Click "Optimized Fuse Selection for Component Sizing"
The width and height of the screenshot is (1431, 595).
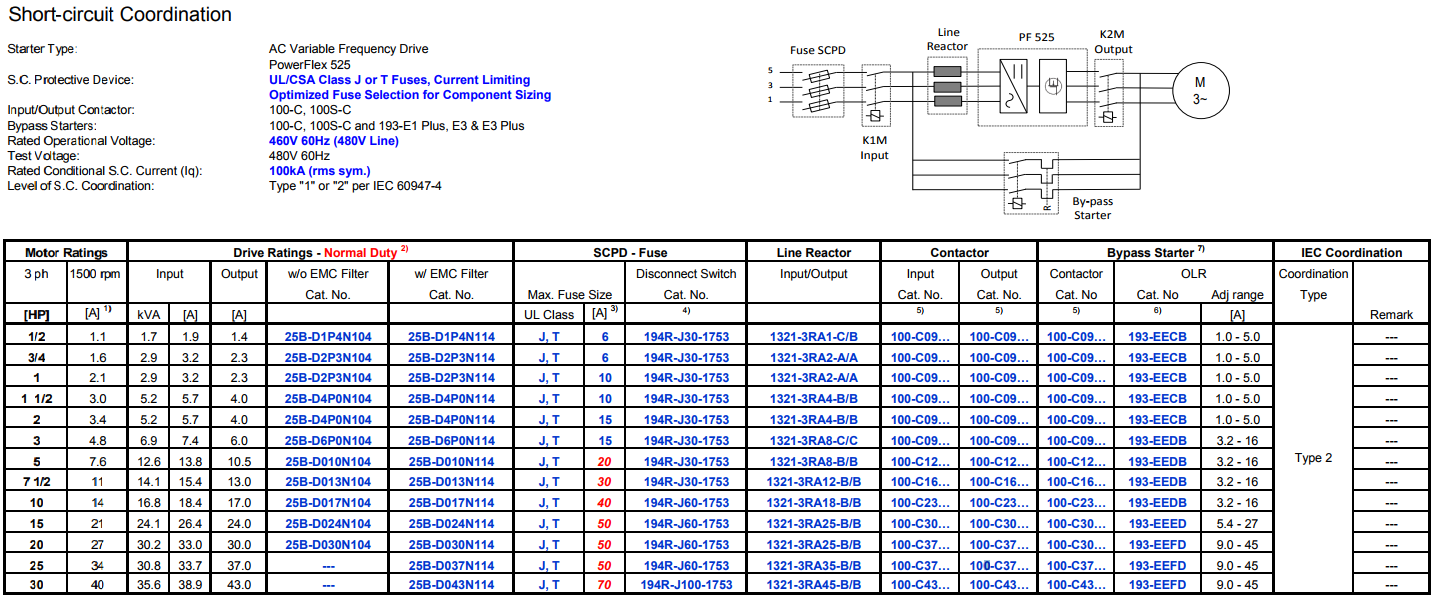tap(410, 95)
